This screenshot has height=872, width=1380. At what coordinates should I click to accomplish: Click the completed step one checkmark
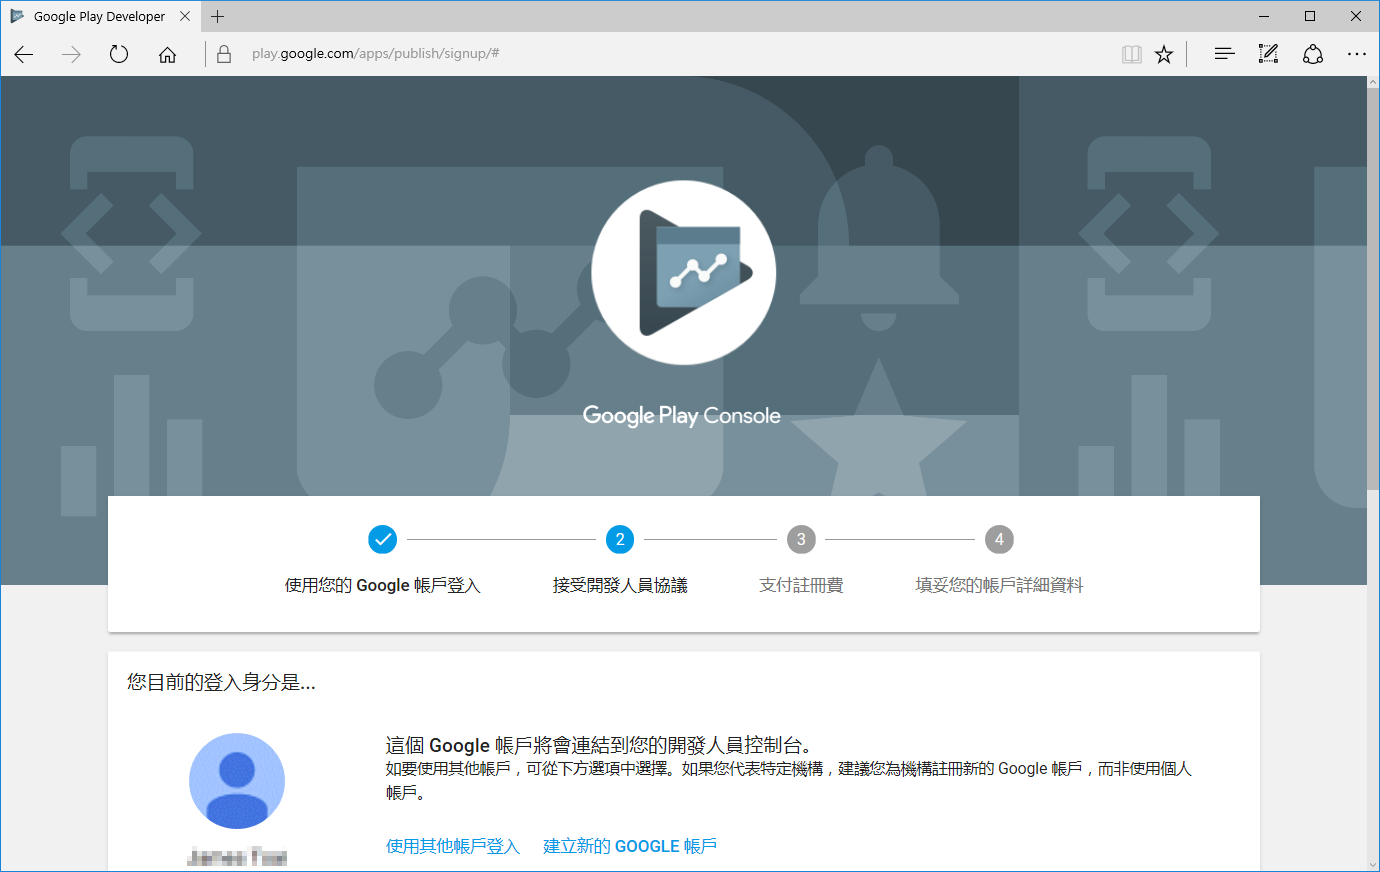click(382, 539)
